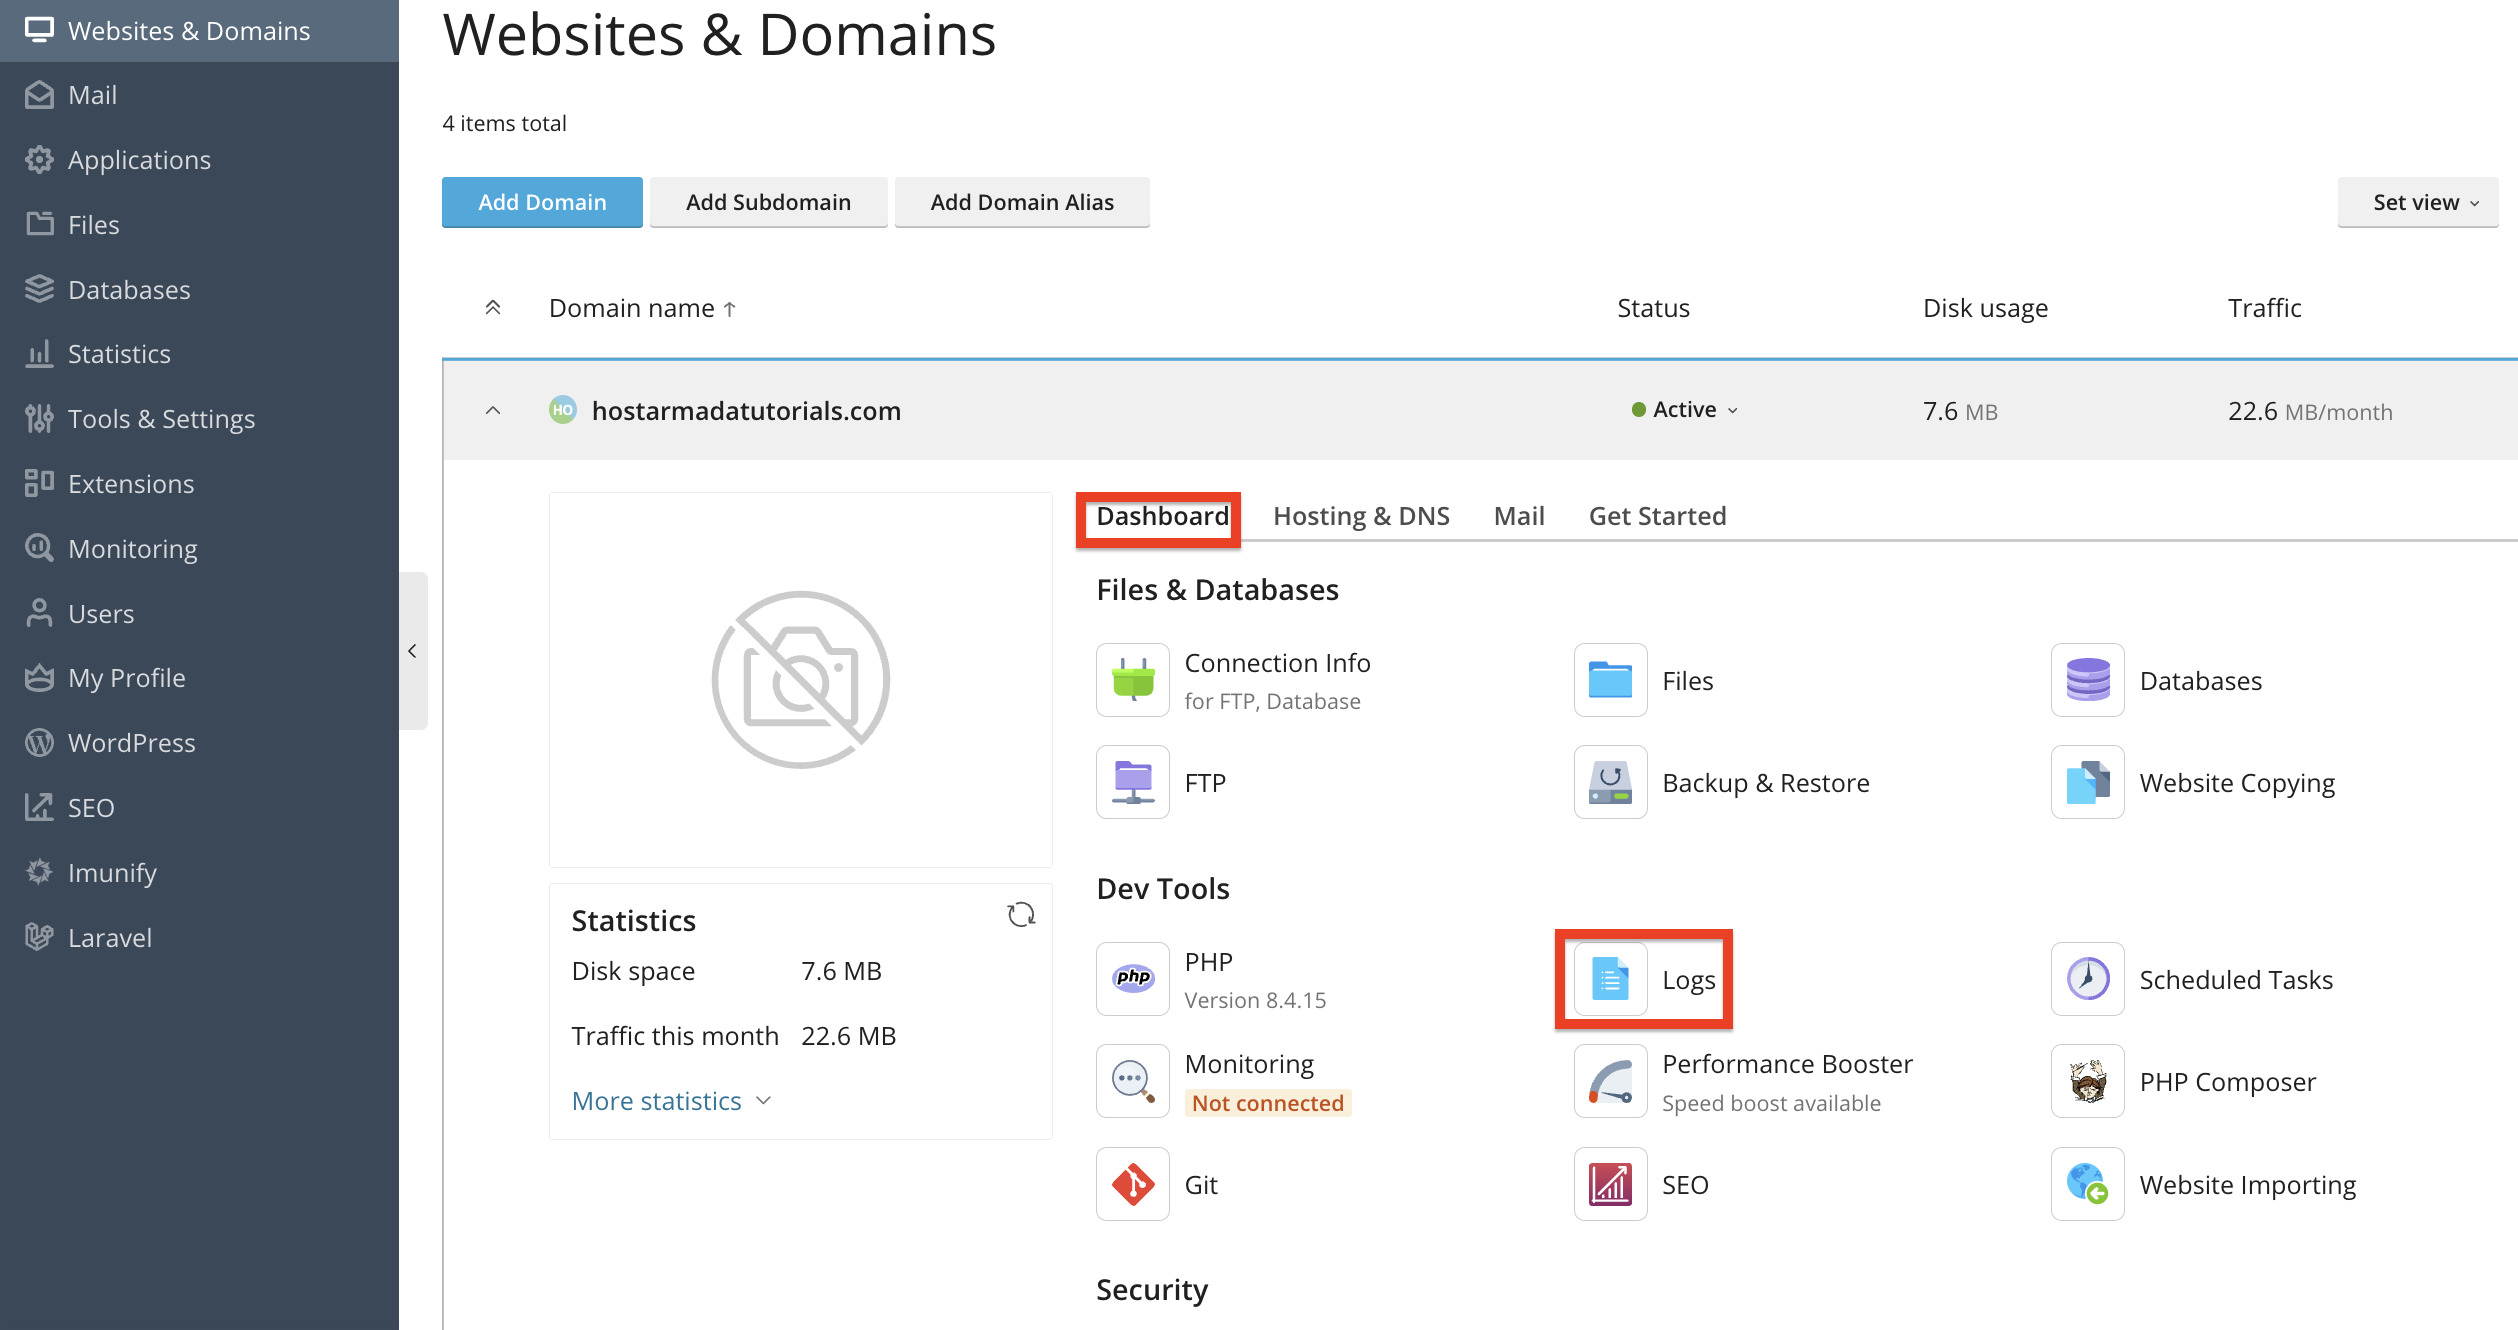2518x1330 pixels.
Task: Open the Connection Info plug icon
Action: [1132, 680]
